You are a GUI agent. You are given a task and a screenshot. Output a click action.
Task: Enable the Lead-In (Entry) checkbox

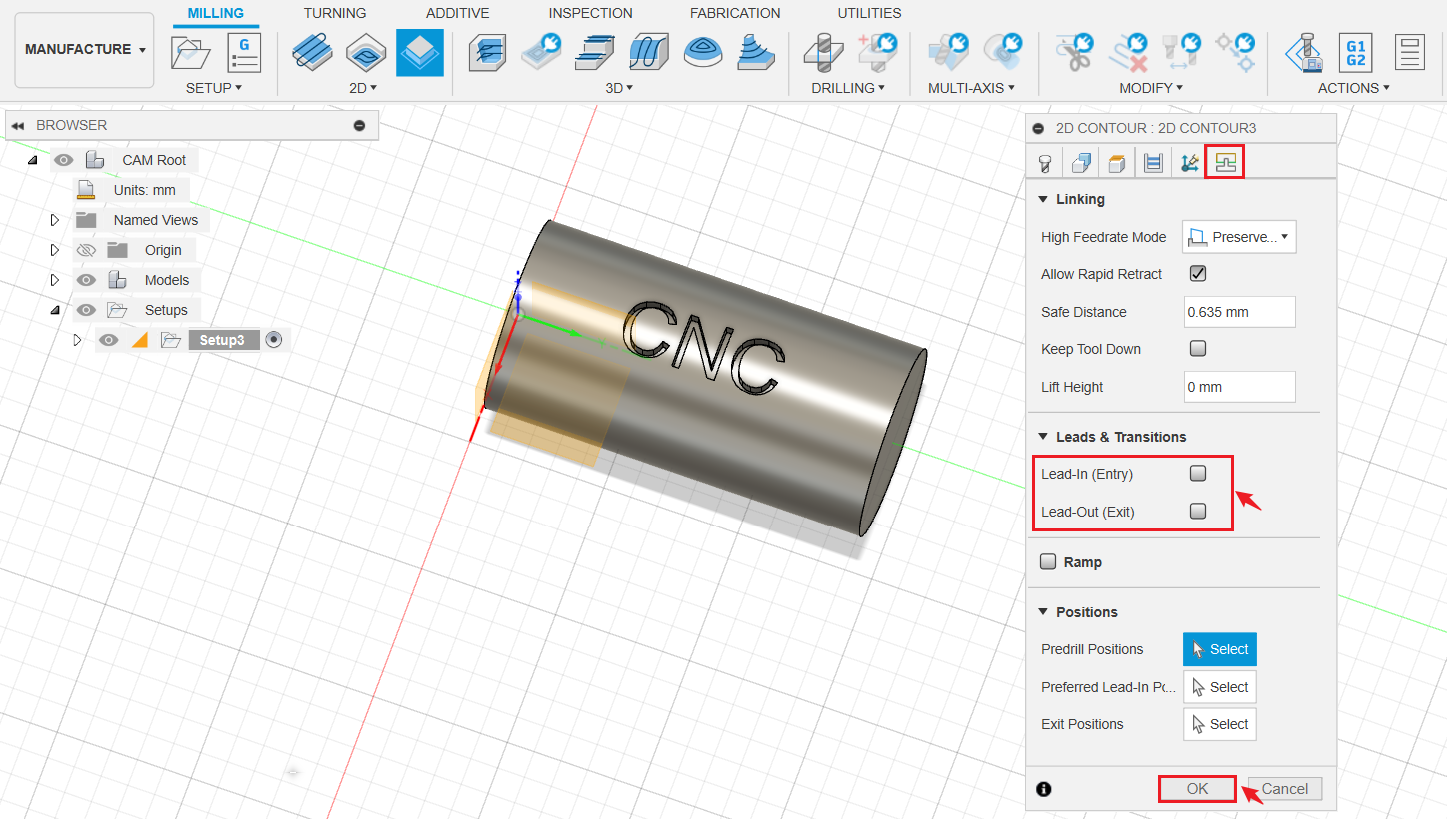1197,473
